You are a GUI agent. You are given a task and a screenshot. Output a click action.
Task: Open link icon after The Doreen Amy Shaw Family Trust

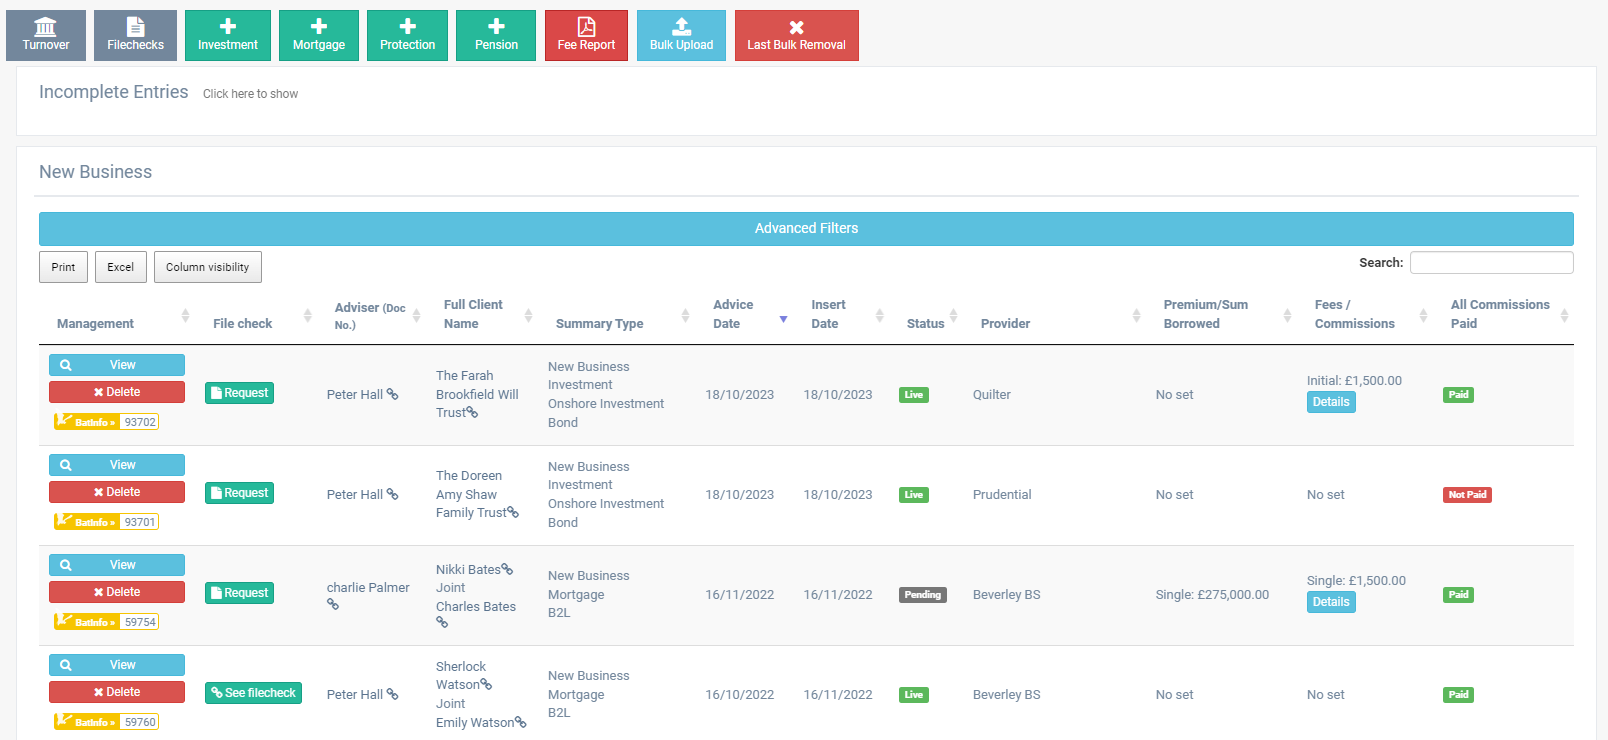513,512
